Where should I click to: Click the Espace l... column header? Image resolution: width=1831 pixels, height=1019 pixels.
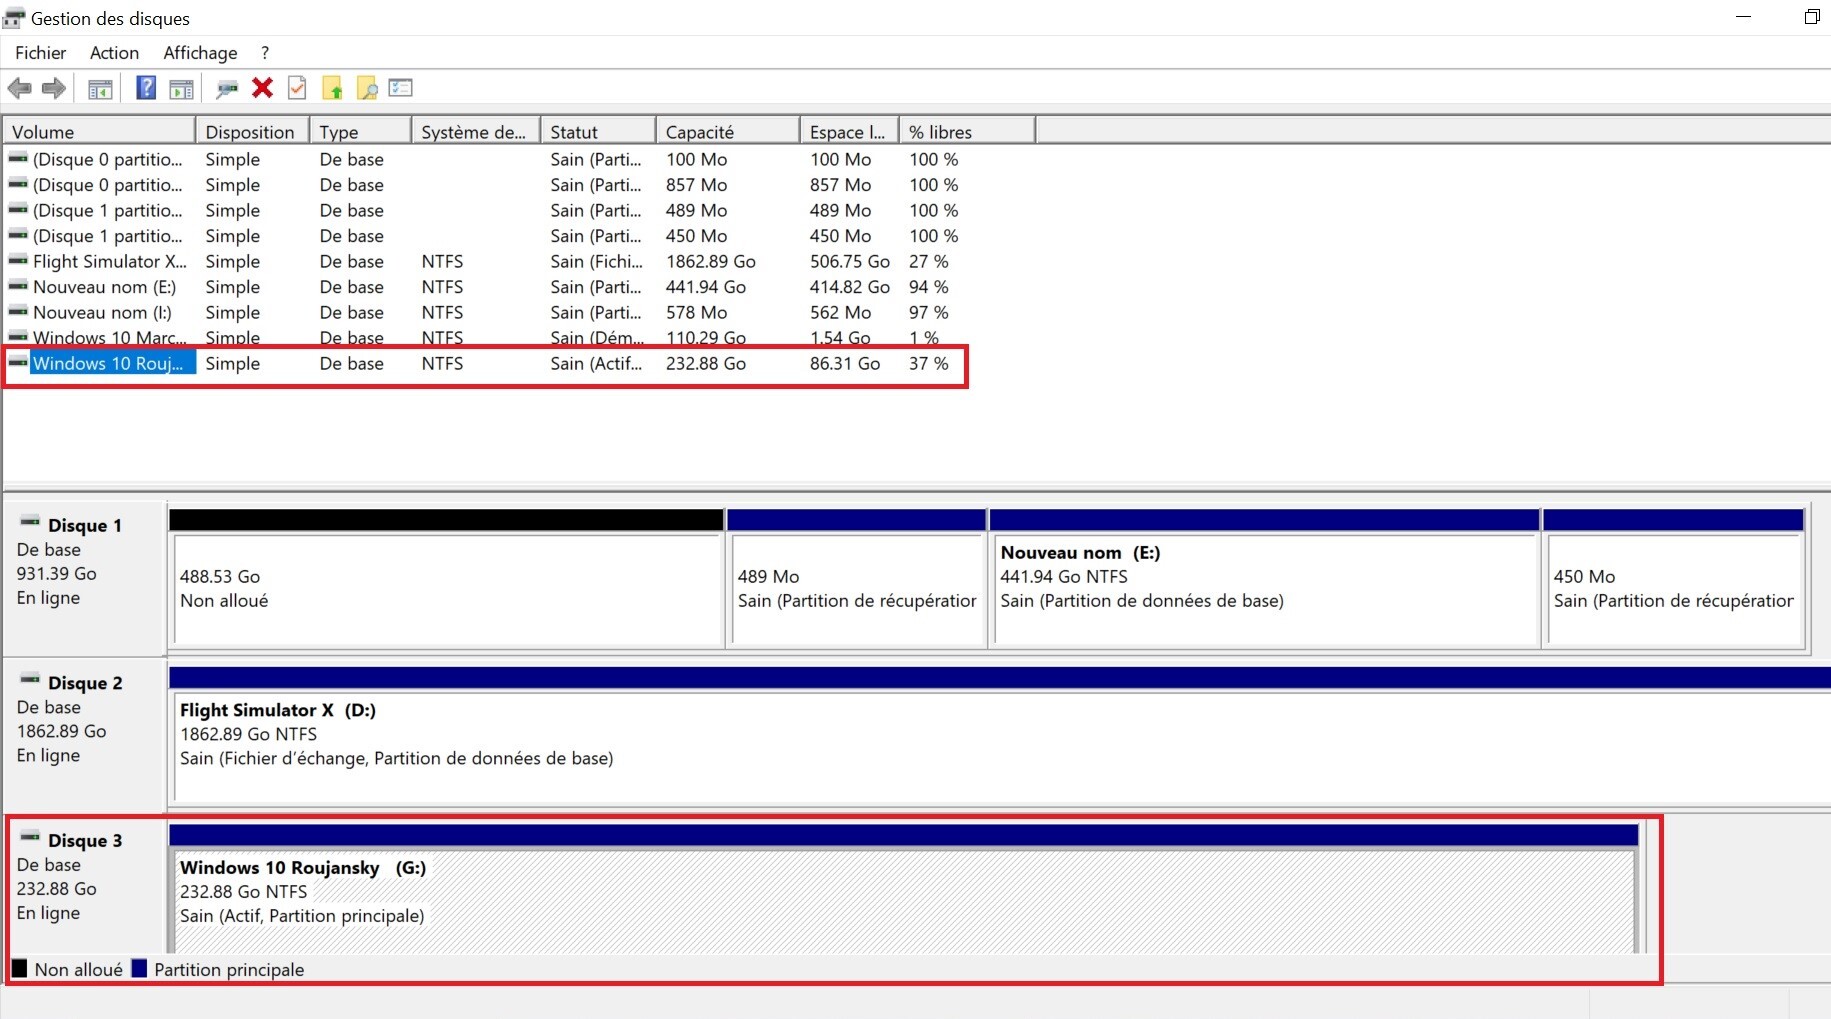(x=849, y=131)
